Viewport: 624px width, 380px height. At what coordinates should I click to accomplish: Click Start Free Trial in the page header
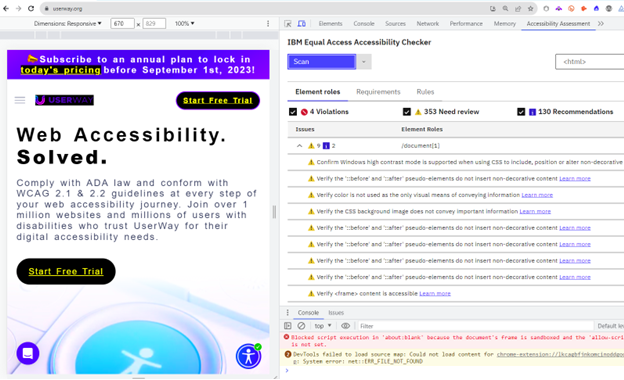(218, 100)
